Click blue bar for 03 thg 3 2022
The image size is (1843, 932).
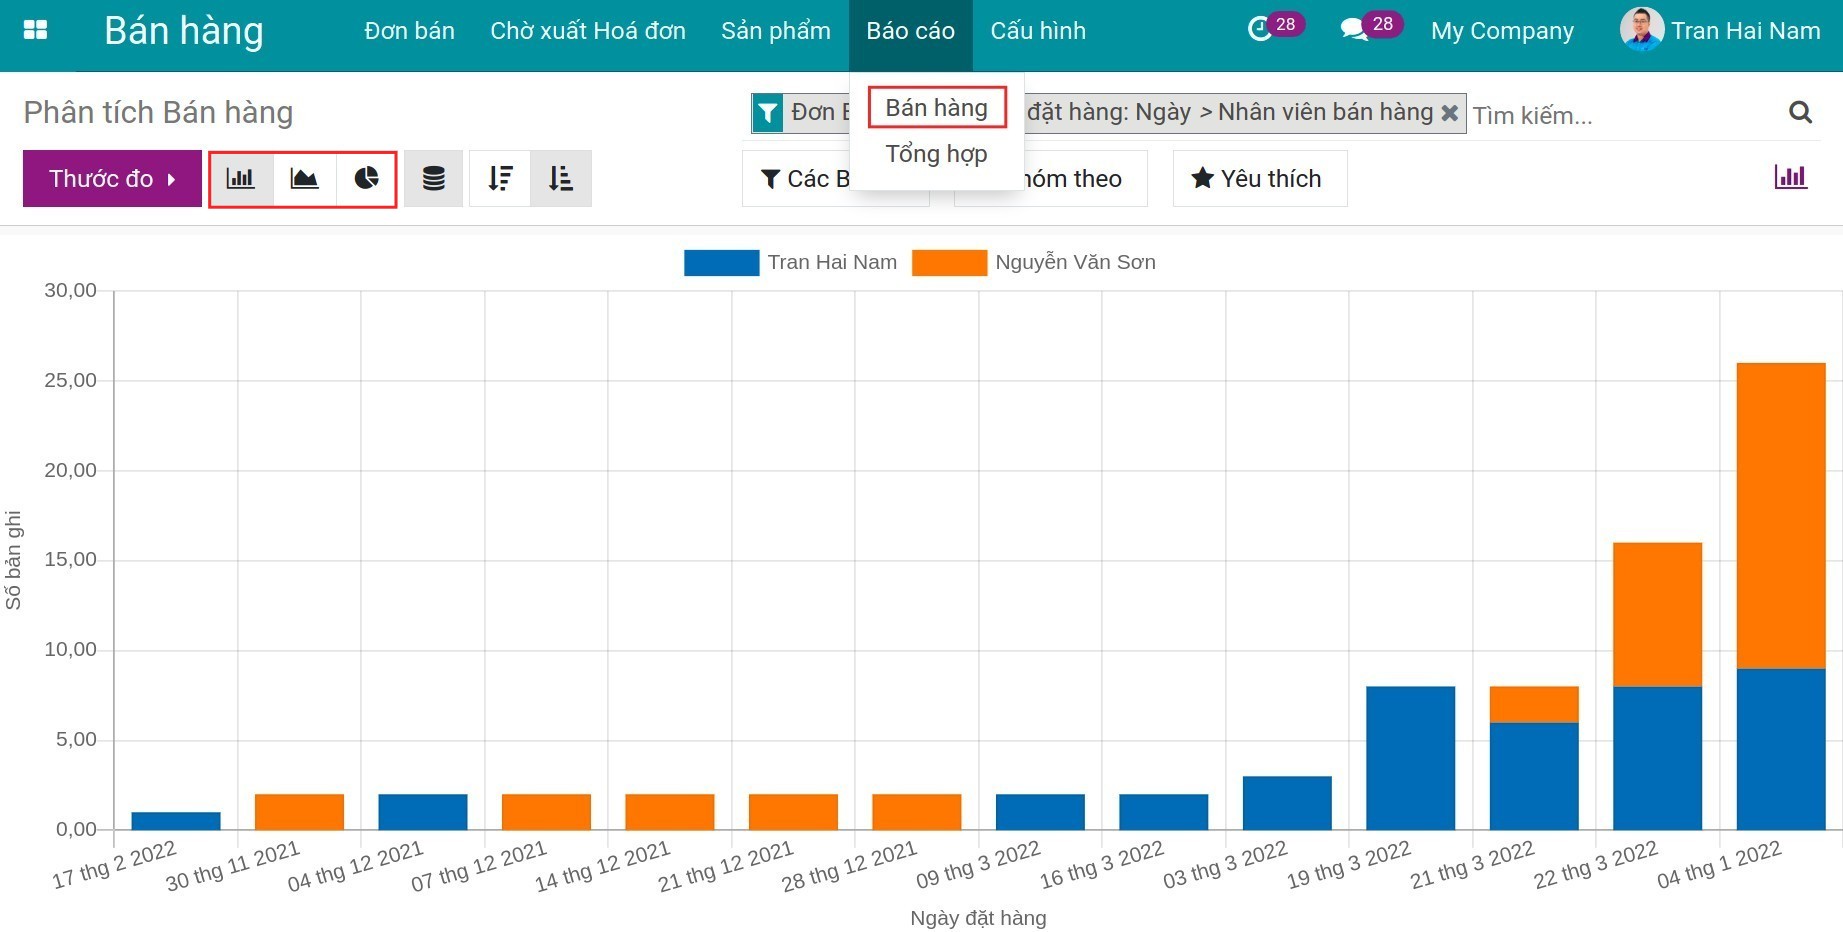point(1287,803)
